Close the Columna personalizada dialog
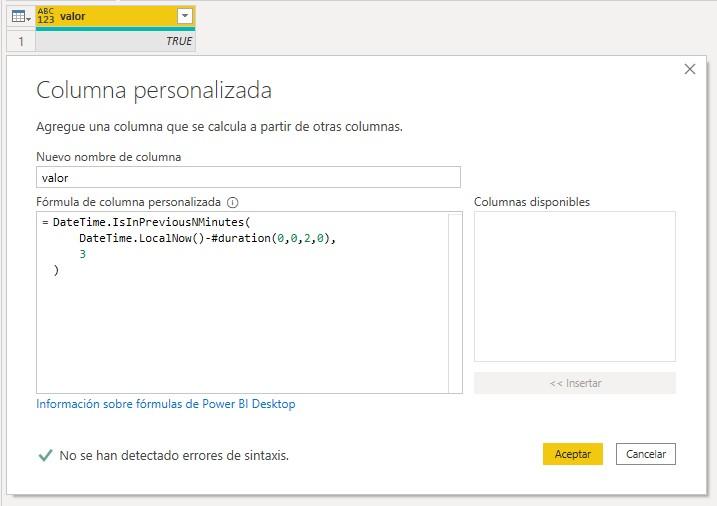717x506 pixels. coord(690,69)
